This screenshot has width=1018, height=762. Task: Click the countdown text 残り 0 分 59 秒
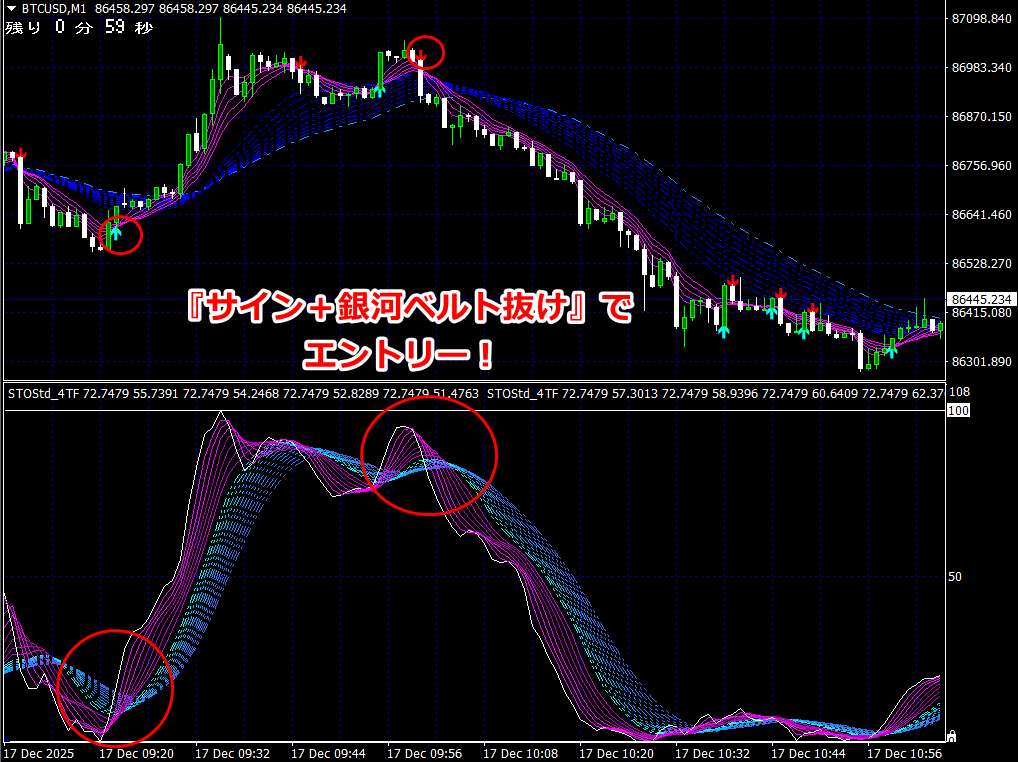[79, 27]
